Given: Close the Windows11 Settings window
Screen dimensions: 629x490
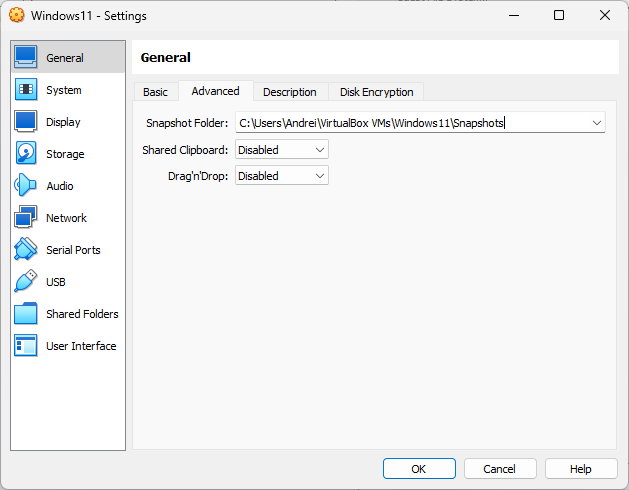Looking at the screenshot, I should (x=605, y=15).
